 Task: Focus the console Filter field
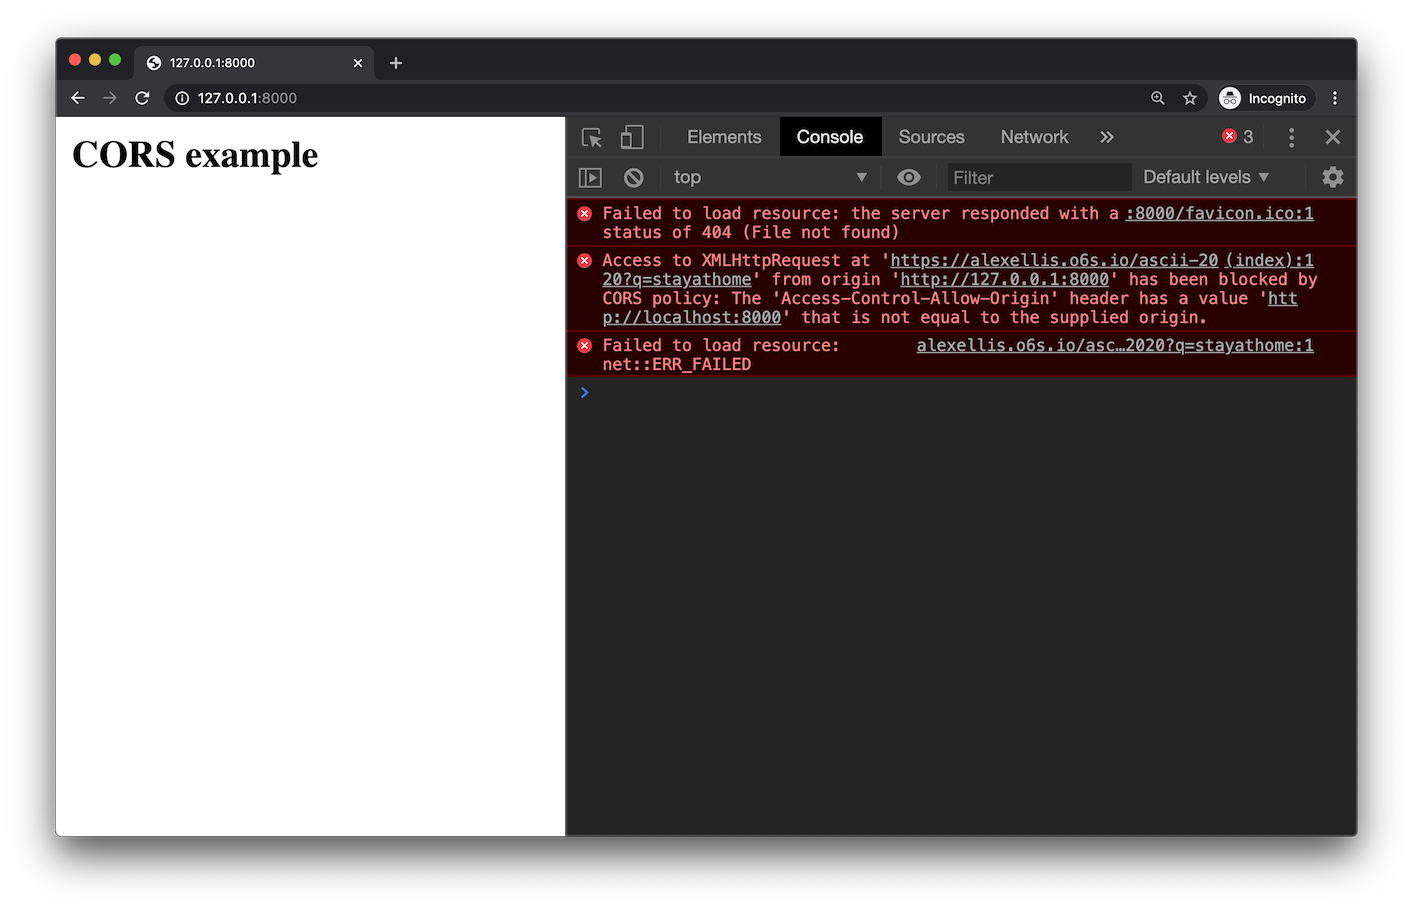(x=1038, y=177)
